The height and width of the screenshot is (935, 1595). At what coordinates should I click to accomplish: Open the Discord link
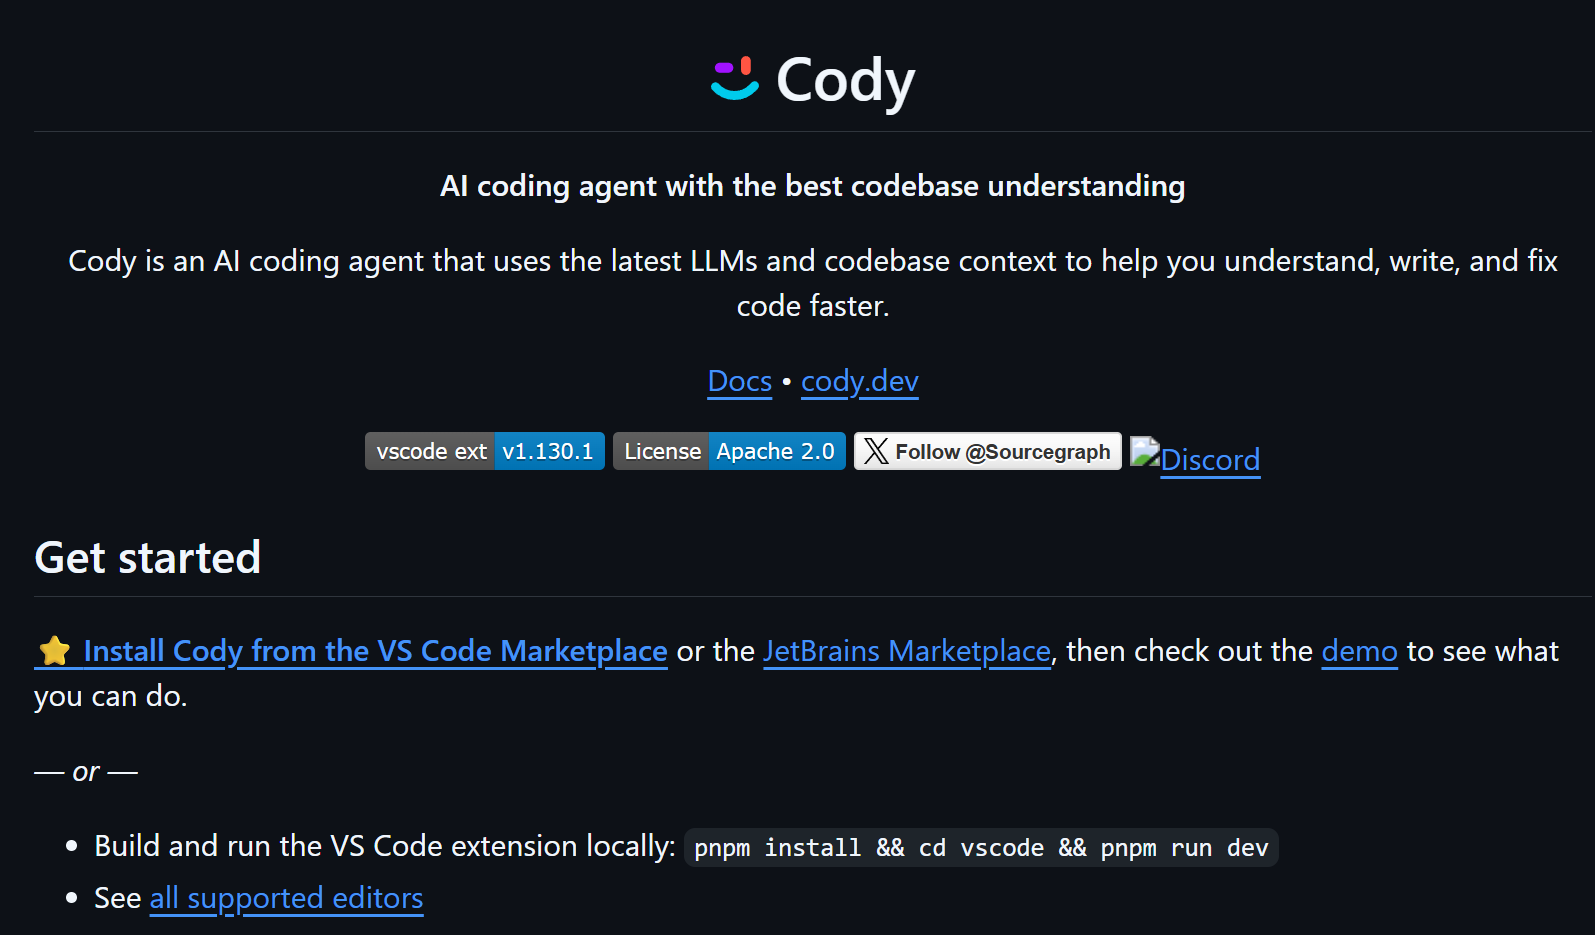pos(1210,460)
